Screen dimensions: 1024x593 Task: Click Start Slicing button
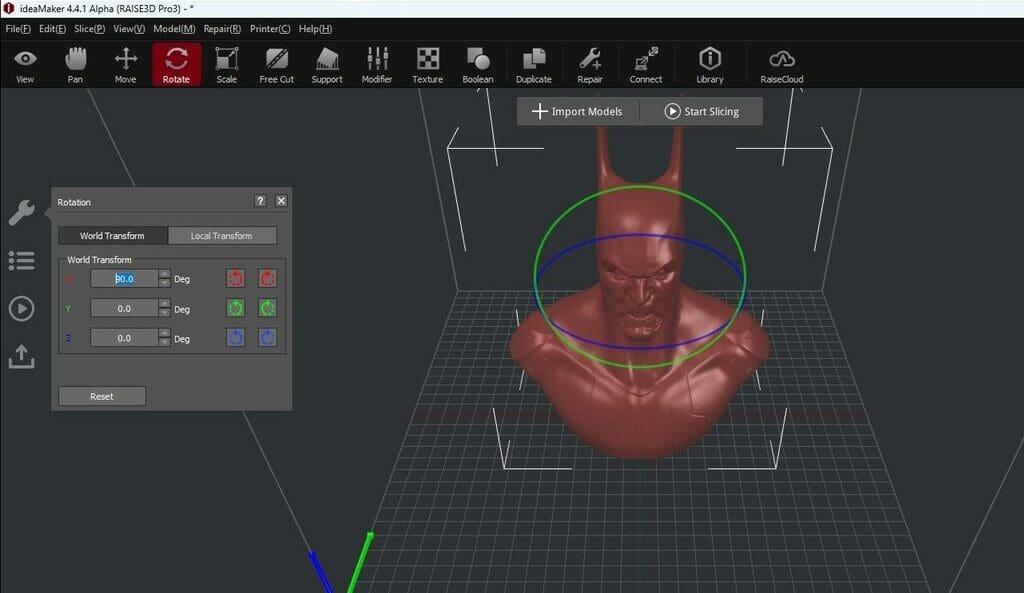pos(701,112)
